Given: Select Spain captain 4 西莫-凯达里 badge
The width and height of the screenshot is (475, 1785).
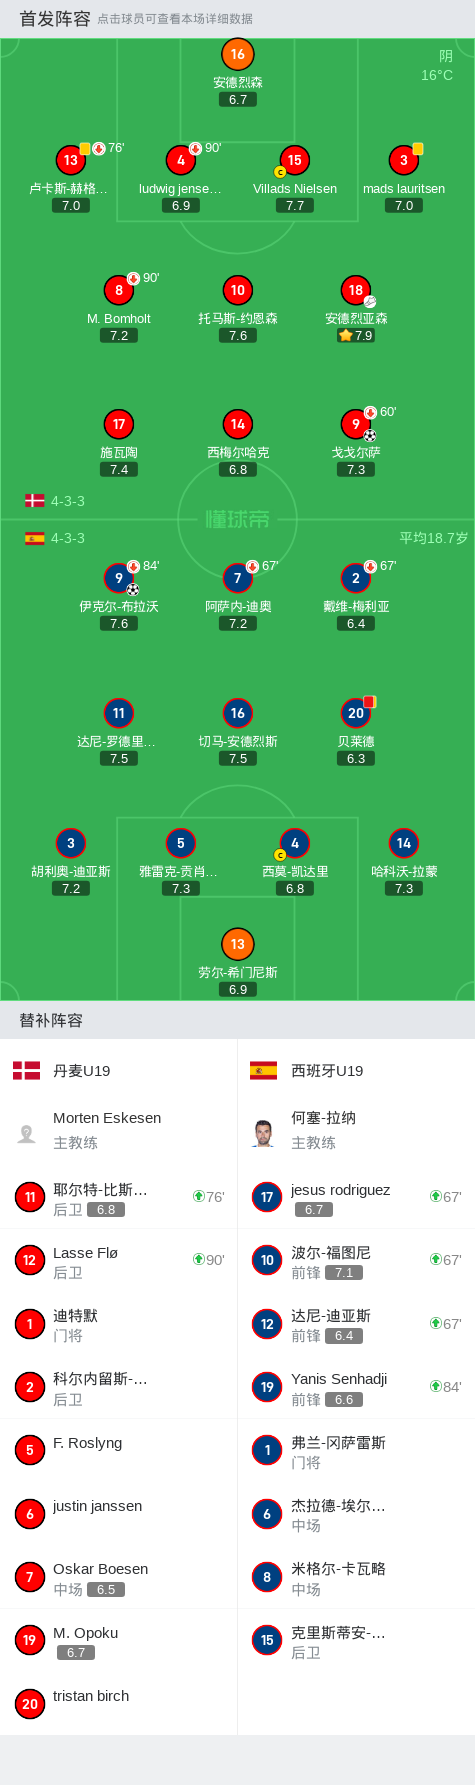Looking at the screenshot, I should click(295, 843).
